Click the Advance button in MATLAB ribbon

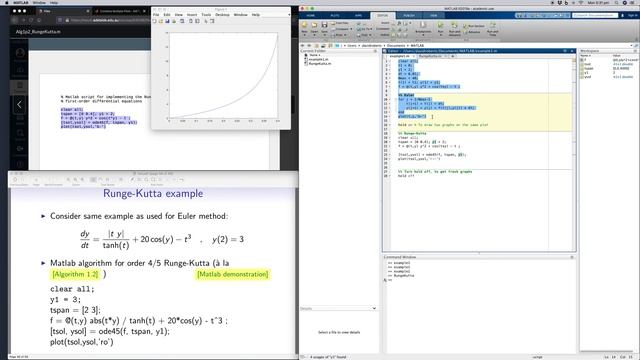coord(472,32)
